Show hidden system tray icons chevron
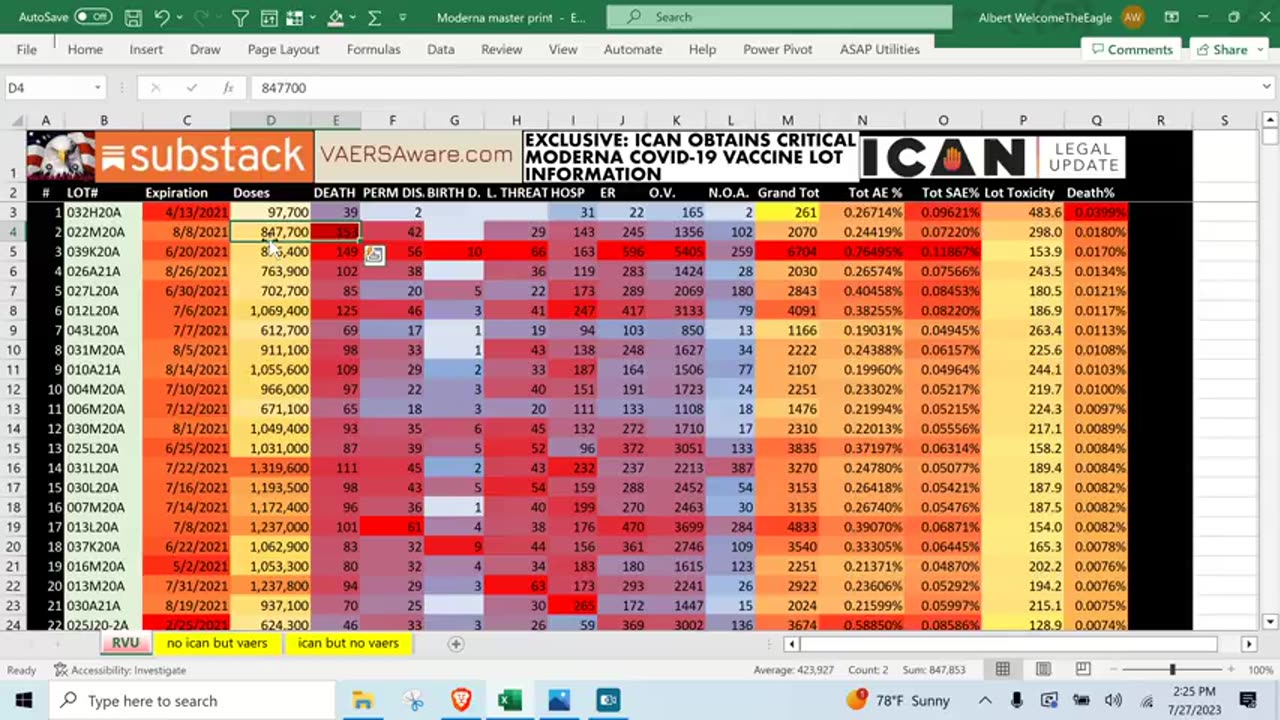1280x720 pixels. 985,700
